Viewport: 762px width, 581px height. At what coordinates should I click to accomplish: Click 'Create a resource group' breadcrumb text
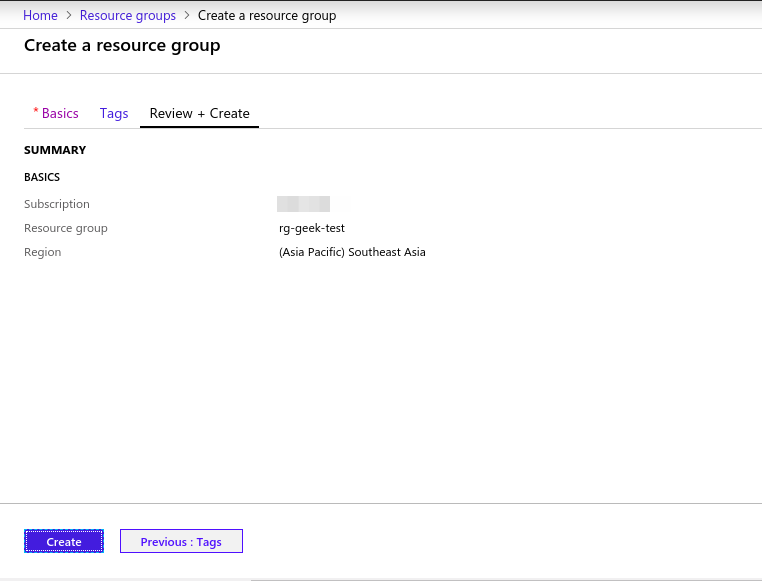[x=267, y=15]
